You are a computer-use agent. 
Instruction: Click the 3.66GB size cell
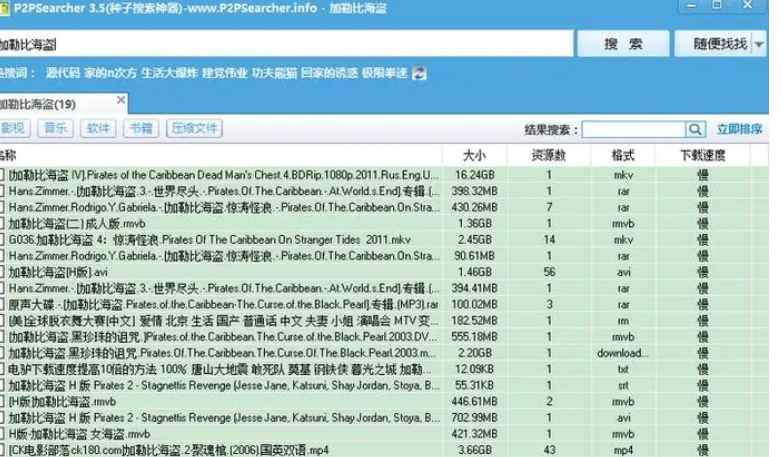coord(474,450)
